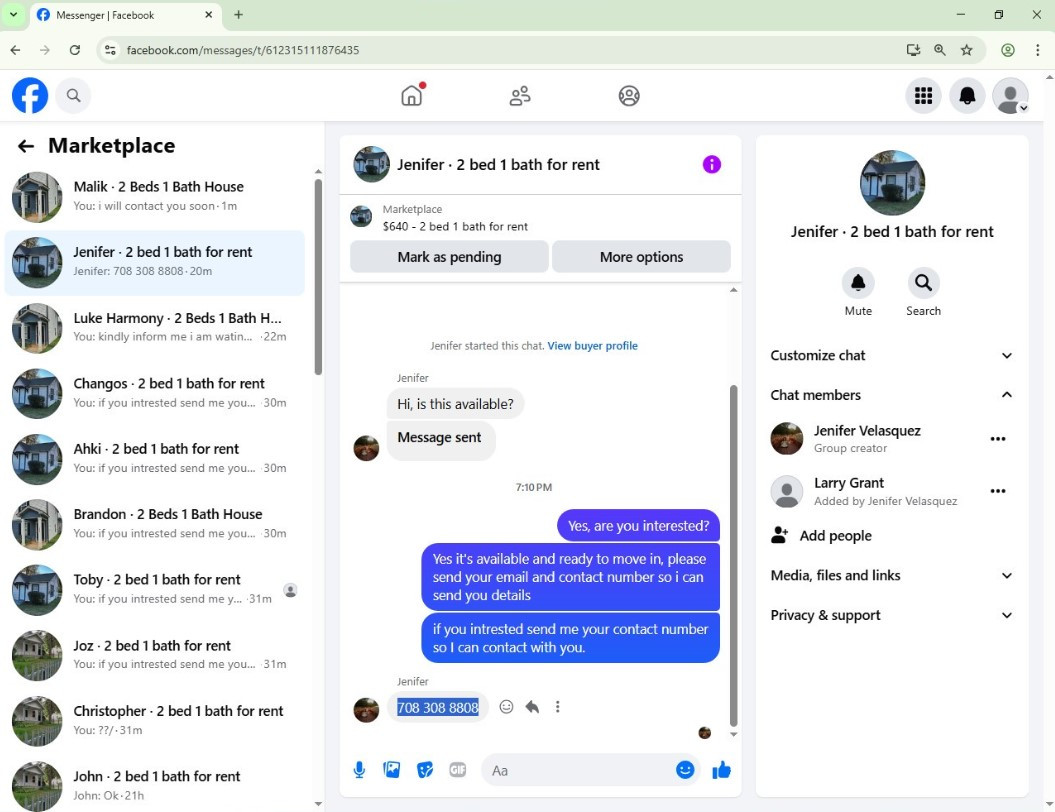This screenshot has width=1055, height=812.
Task: Open the Friends icon in top navigation
Action: click(x=519, y=96)
